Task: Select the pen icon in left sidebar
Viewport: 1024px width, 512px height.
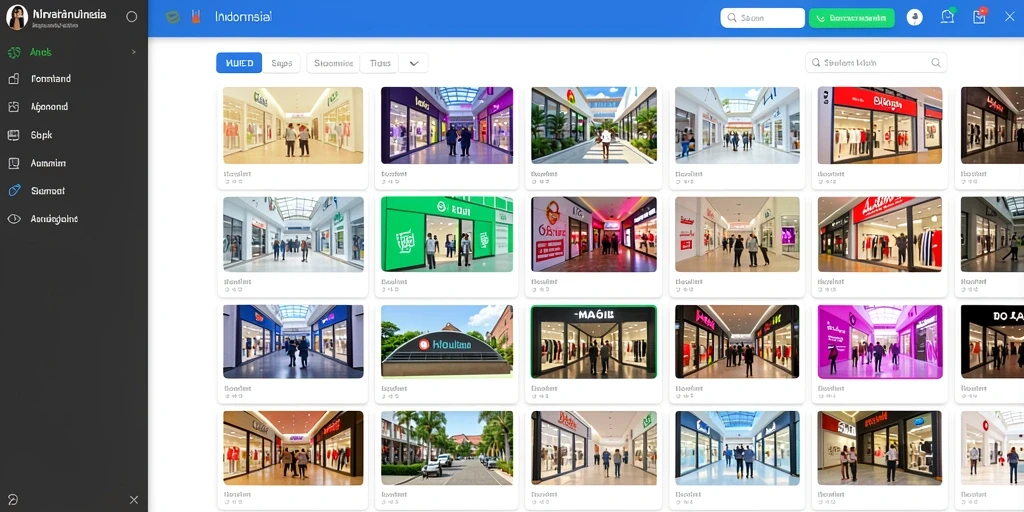Action: pyautogui.click(x=14, y=191)
